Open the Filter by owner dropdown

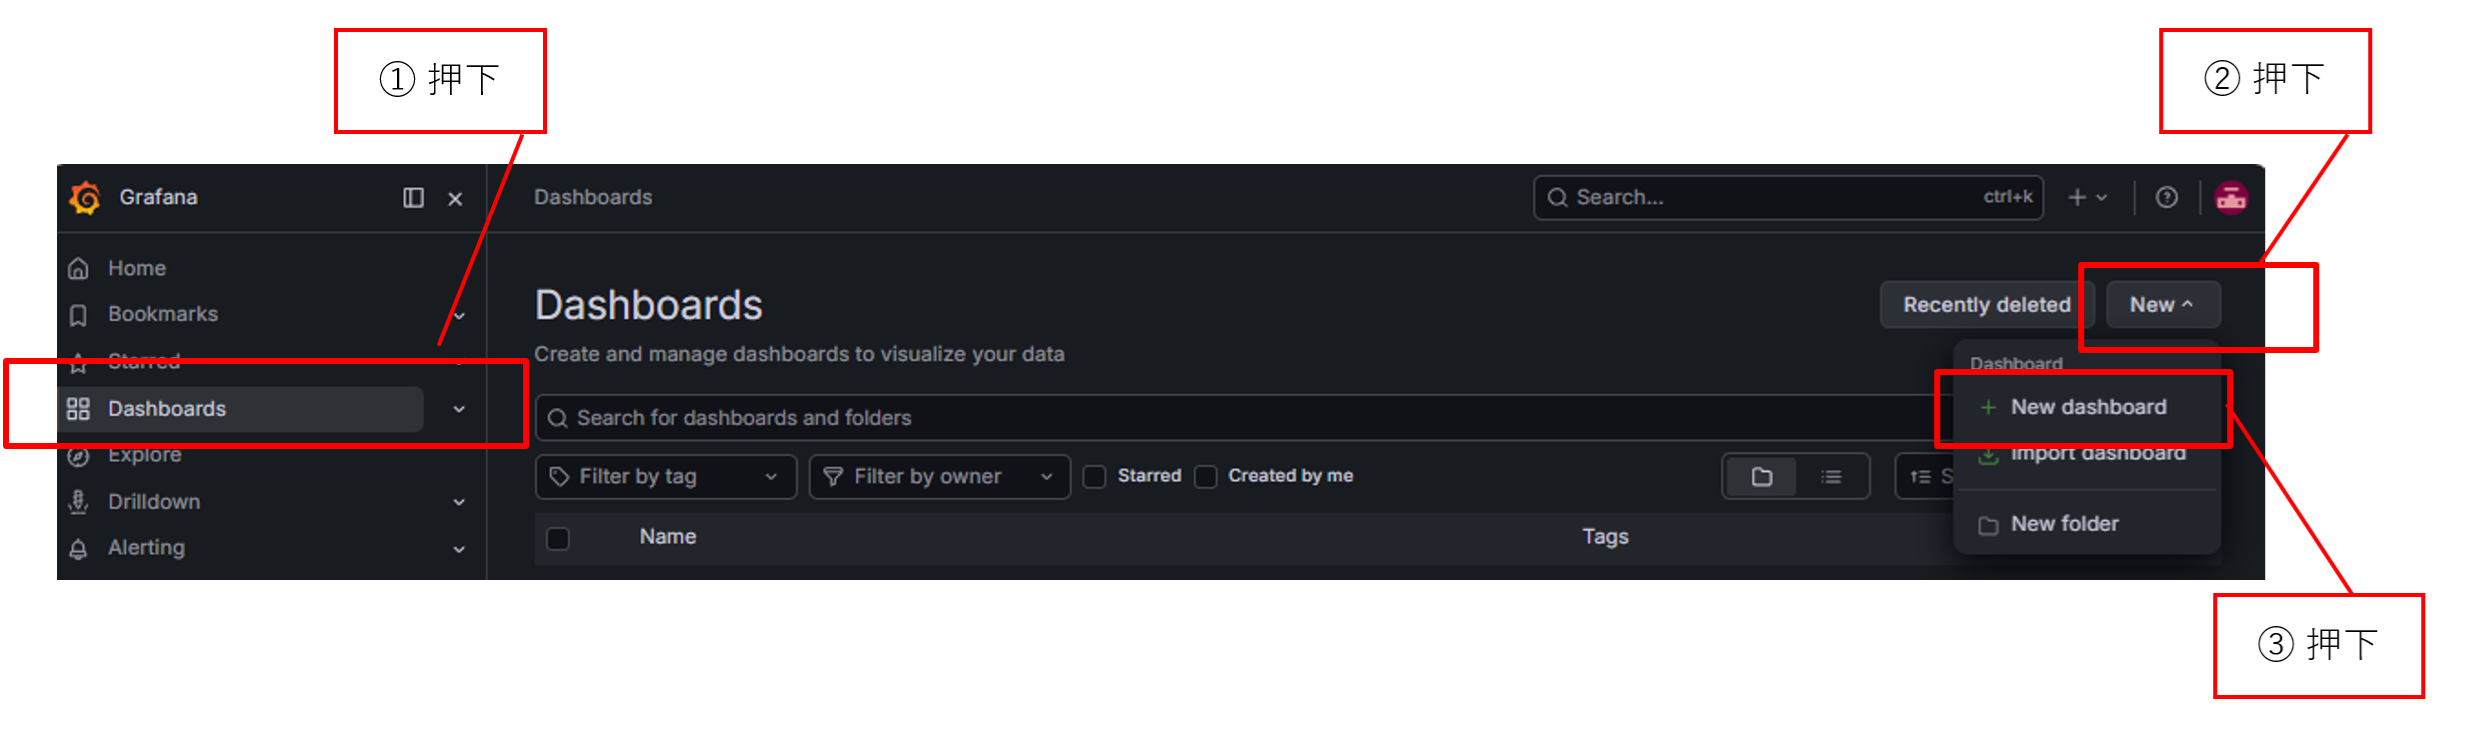coord(939,477)
